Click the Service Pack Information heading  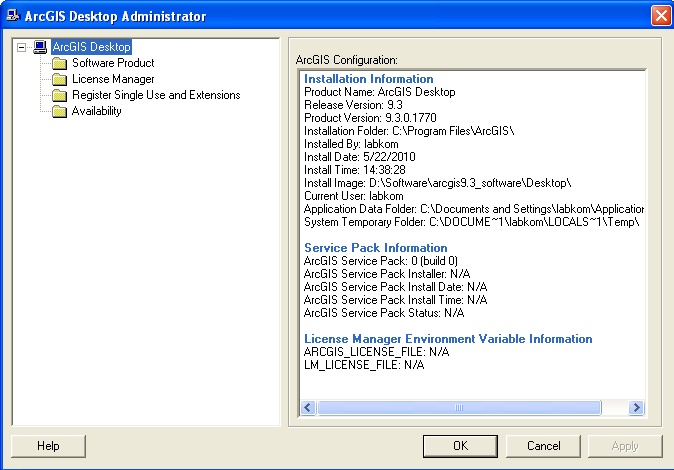pos(376,248)
